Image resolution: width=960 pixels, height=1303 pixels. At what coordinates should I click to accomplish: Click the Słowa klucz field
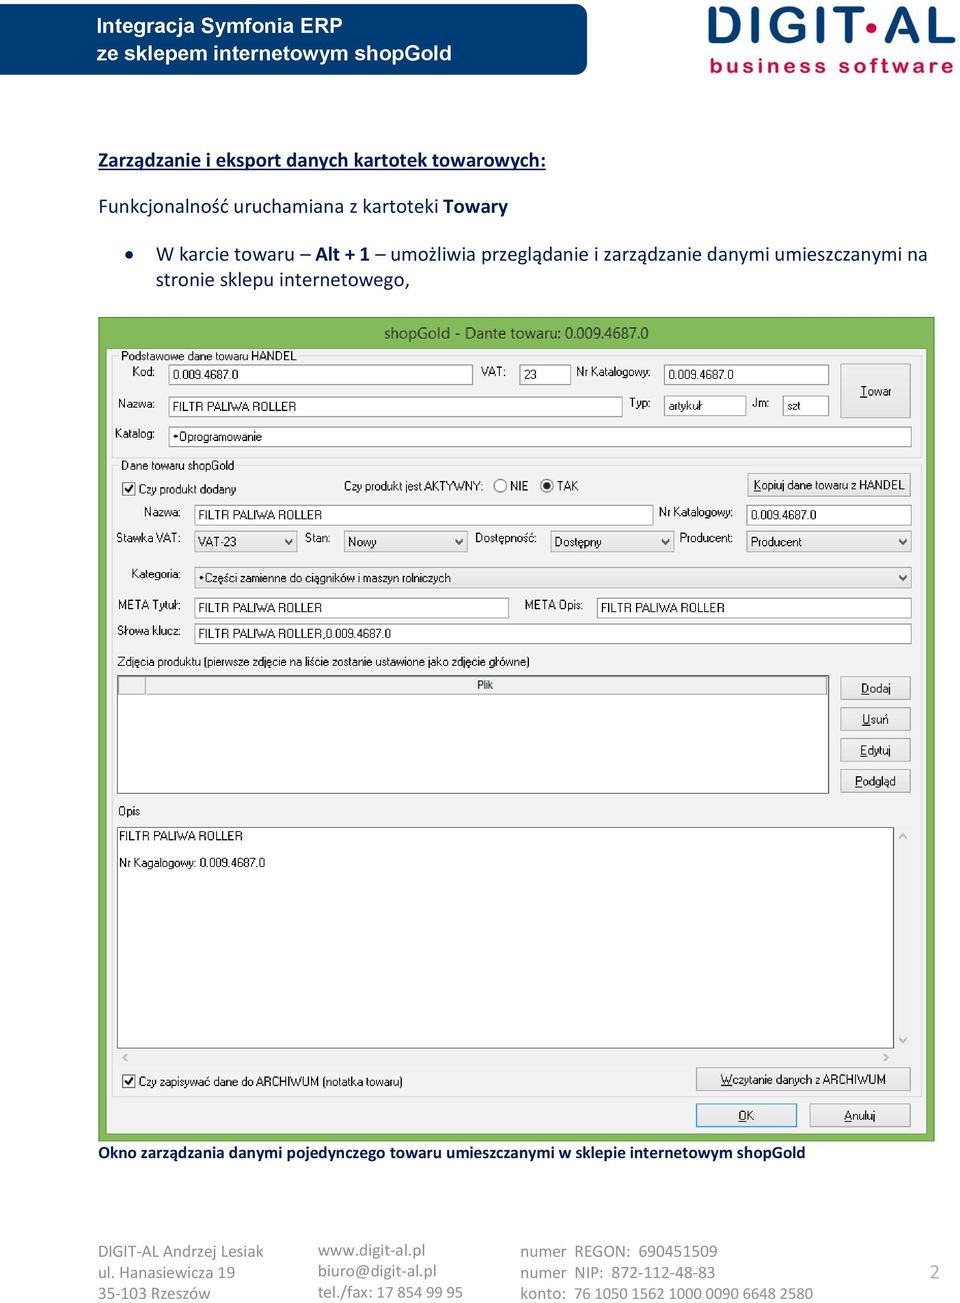pyautogui.click(x=553, y=633)
